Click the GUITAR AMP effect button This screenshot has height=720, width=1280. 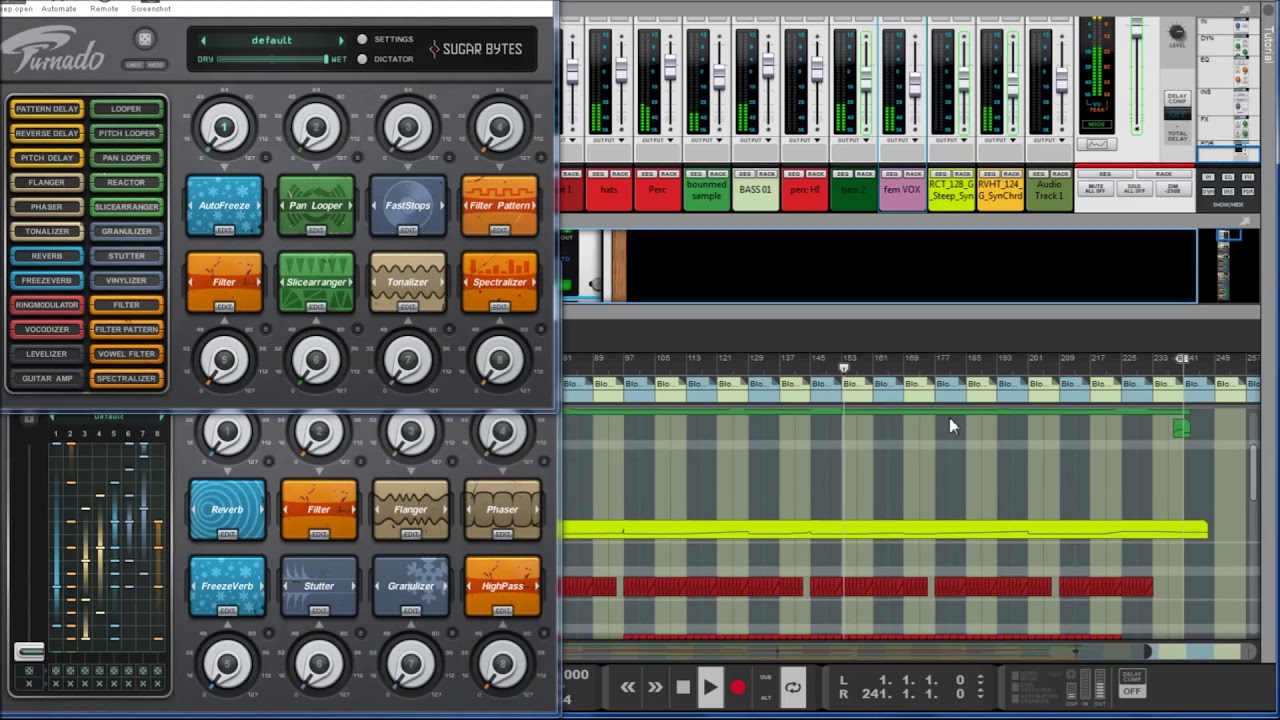click(x=47, y=378)
